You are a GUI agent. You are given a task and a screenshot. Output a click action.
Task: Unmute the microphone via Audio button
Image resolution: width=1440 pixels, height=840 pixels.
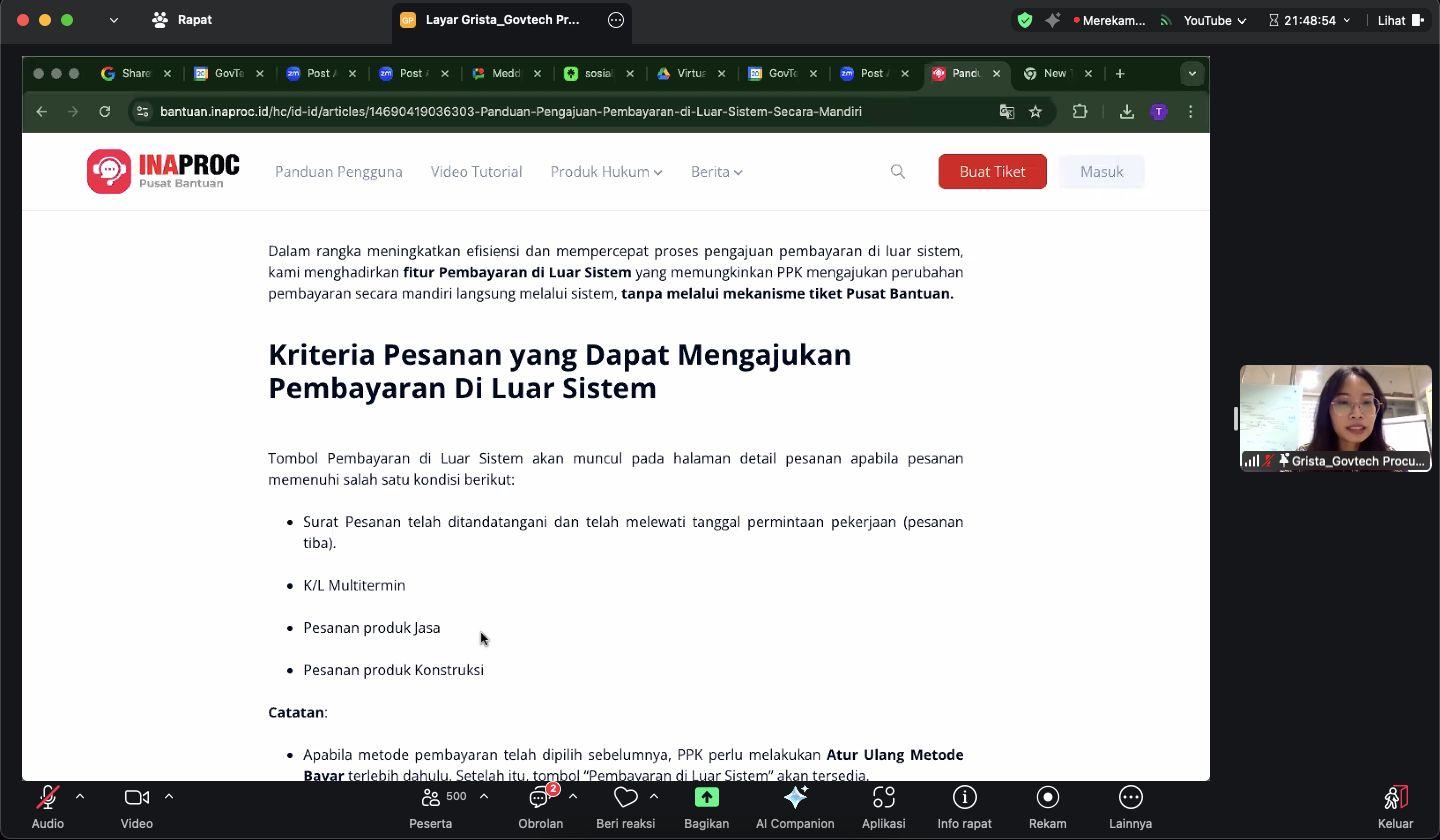[47, 798]
